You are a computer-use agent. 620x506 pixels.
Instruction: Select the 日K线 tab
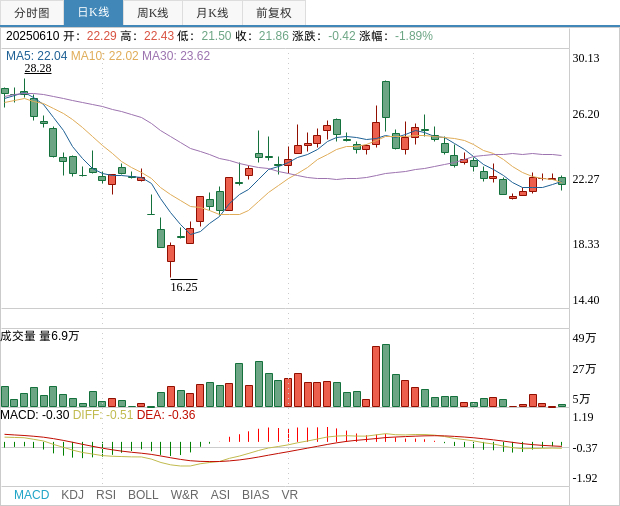click(93, 13)
